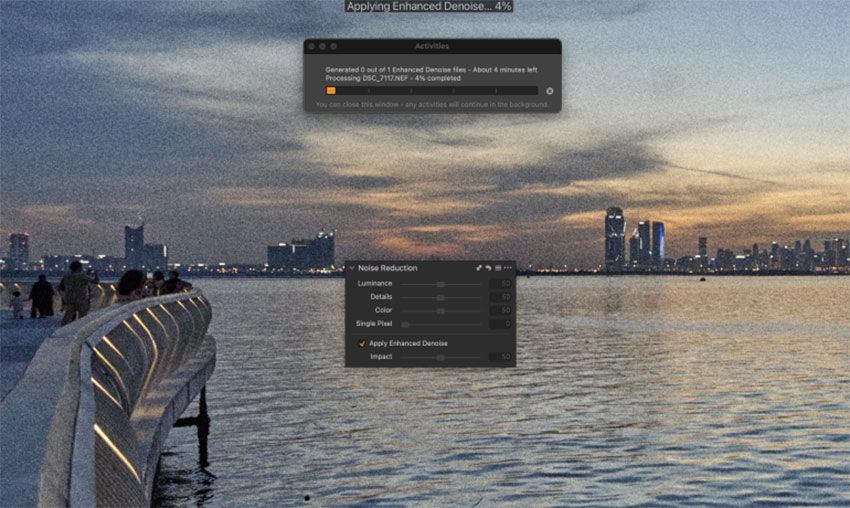Click the Single Pixel label
850x508 pixels.
click(374, 324)
